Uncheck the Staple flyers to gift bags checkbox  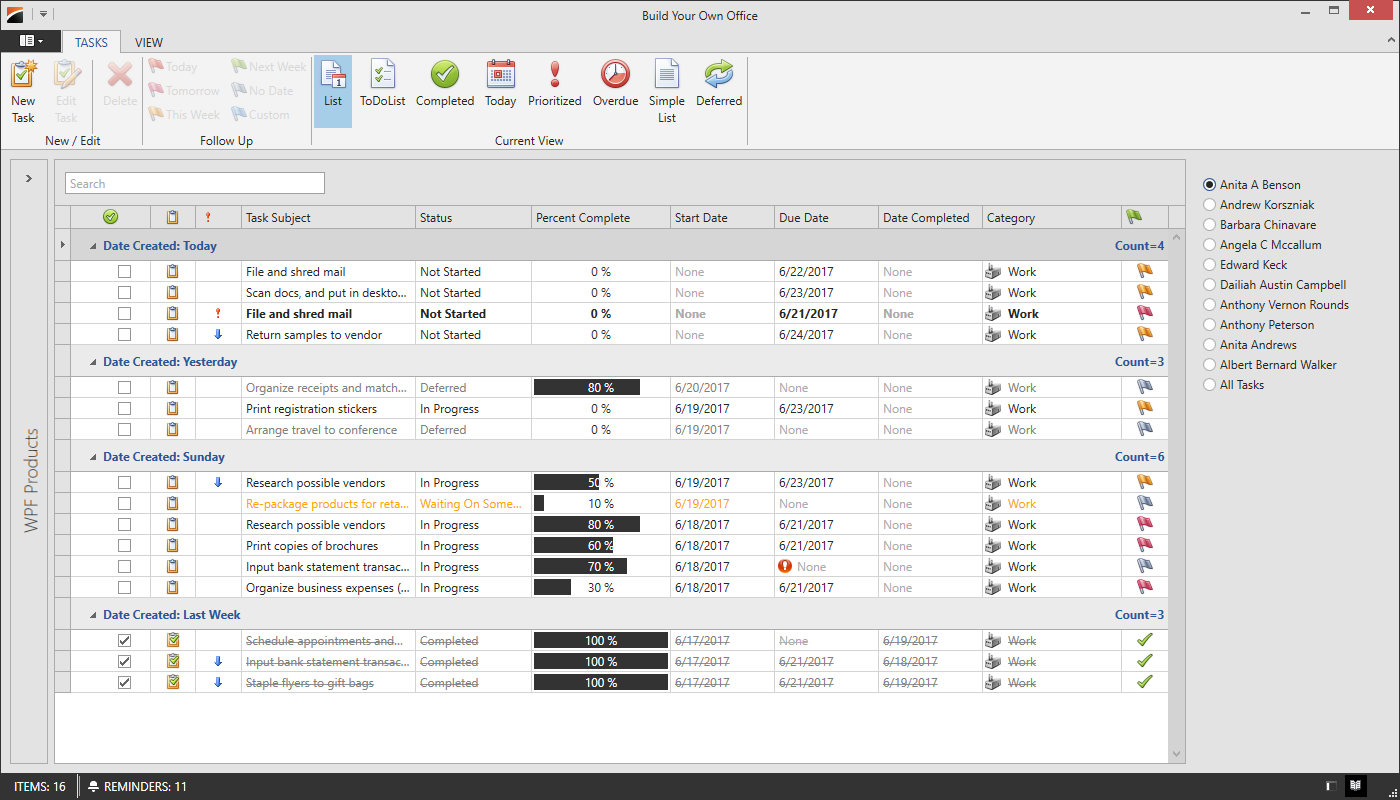[124, 683]
